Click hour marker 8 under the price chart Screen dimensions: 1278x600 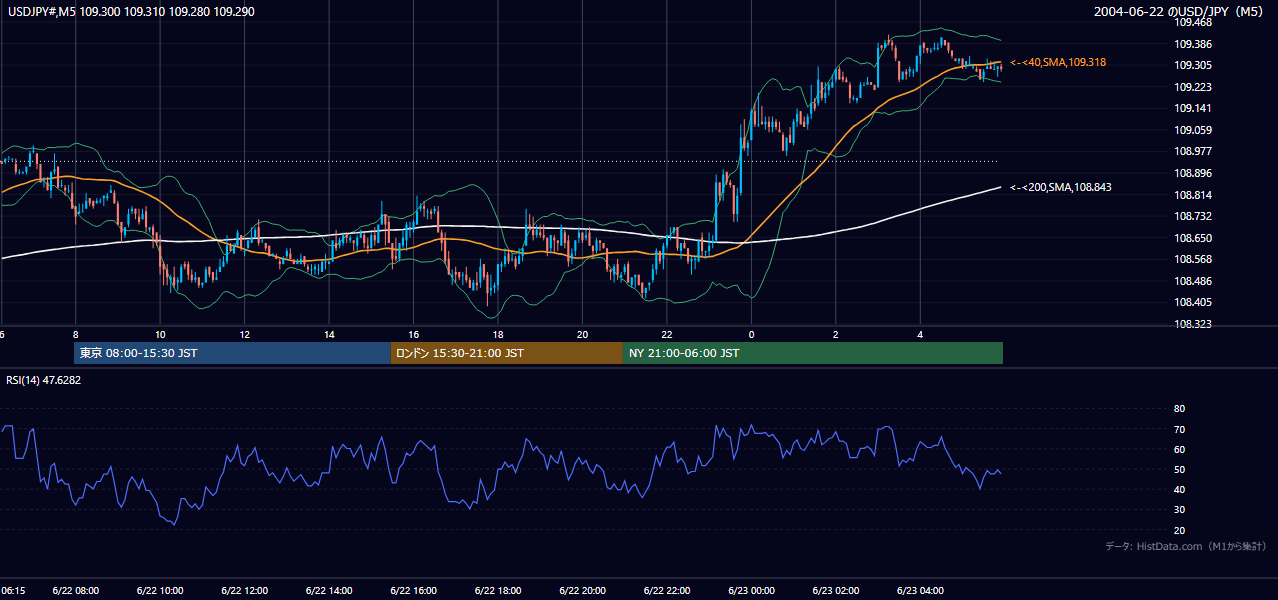[75, 335]
